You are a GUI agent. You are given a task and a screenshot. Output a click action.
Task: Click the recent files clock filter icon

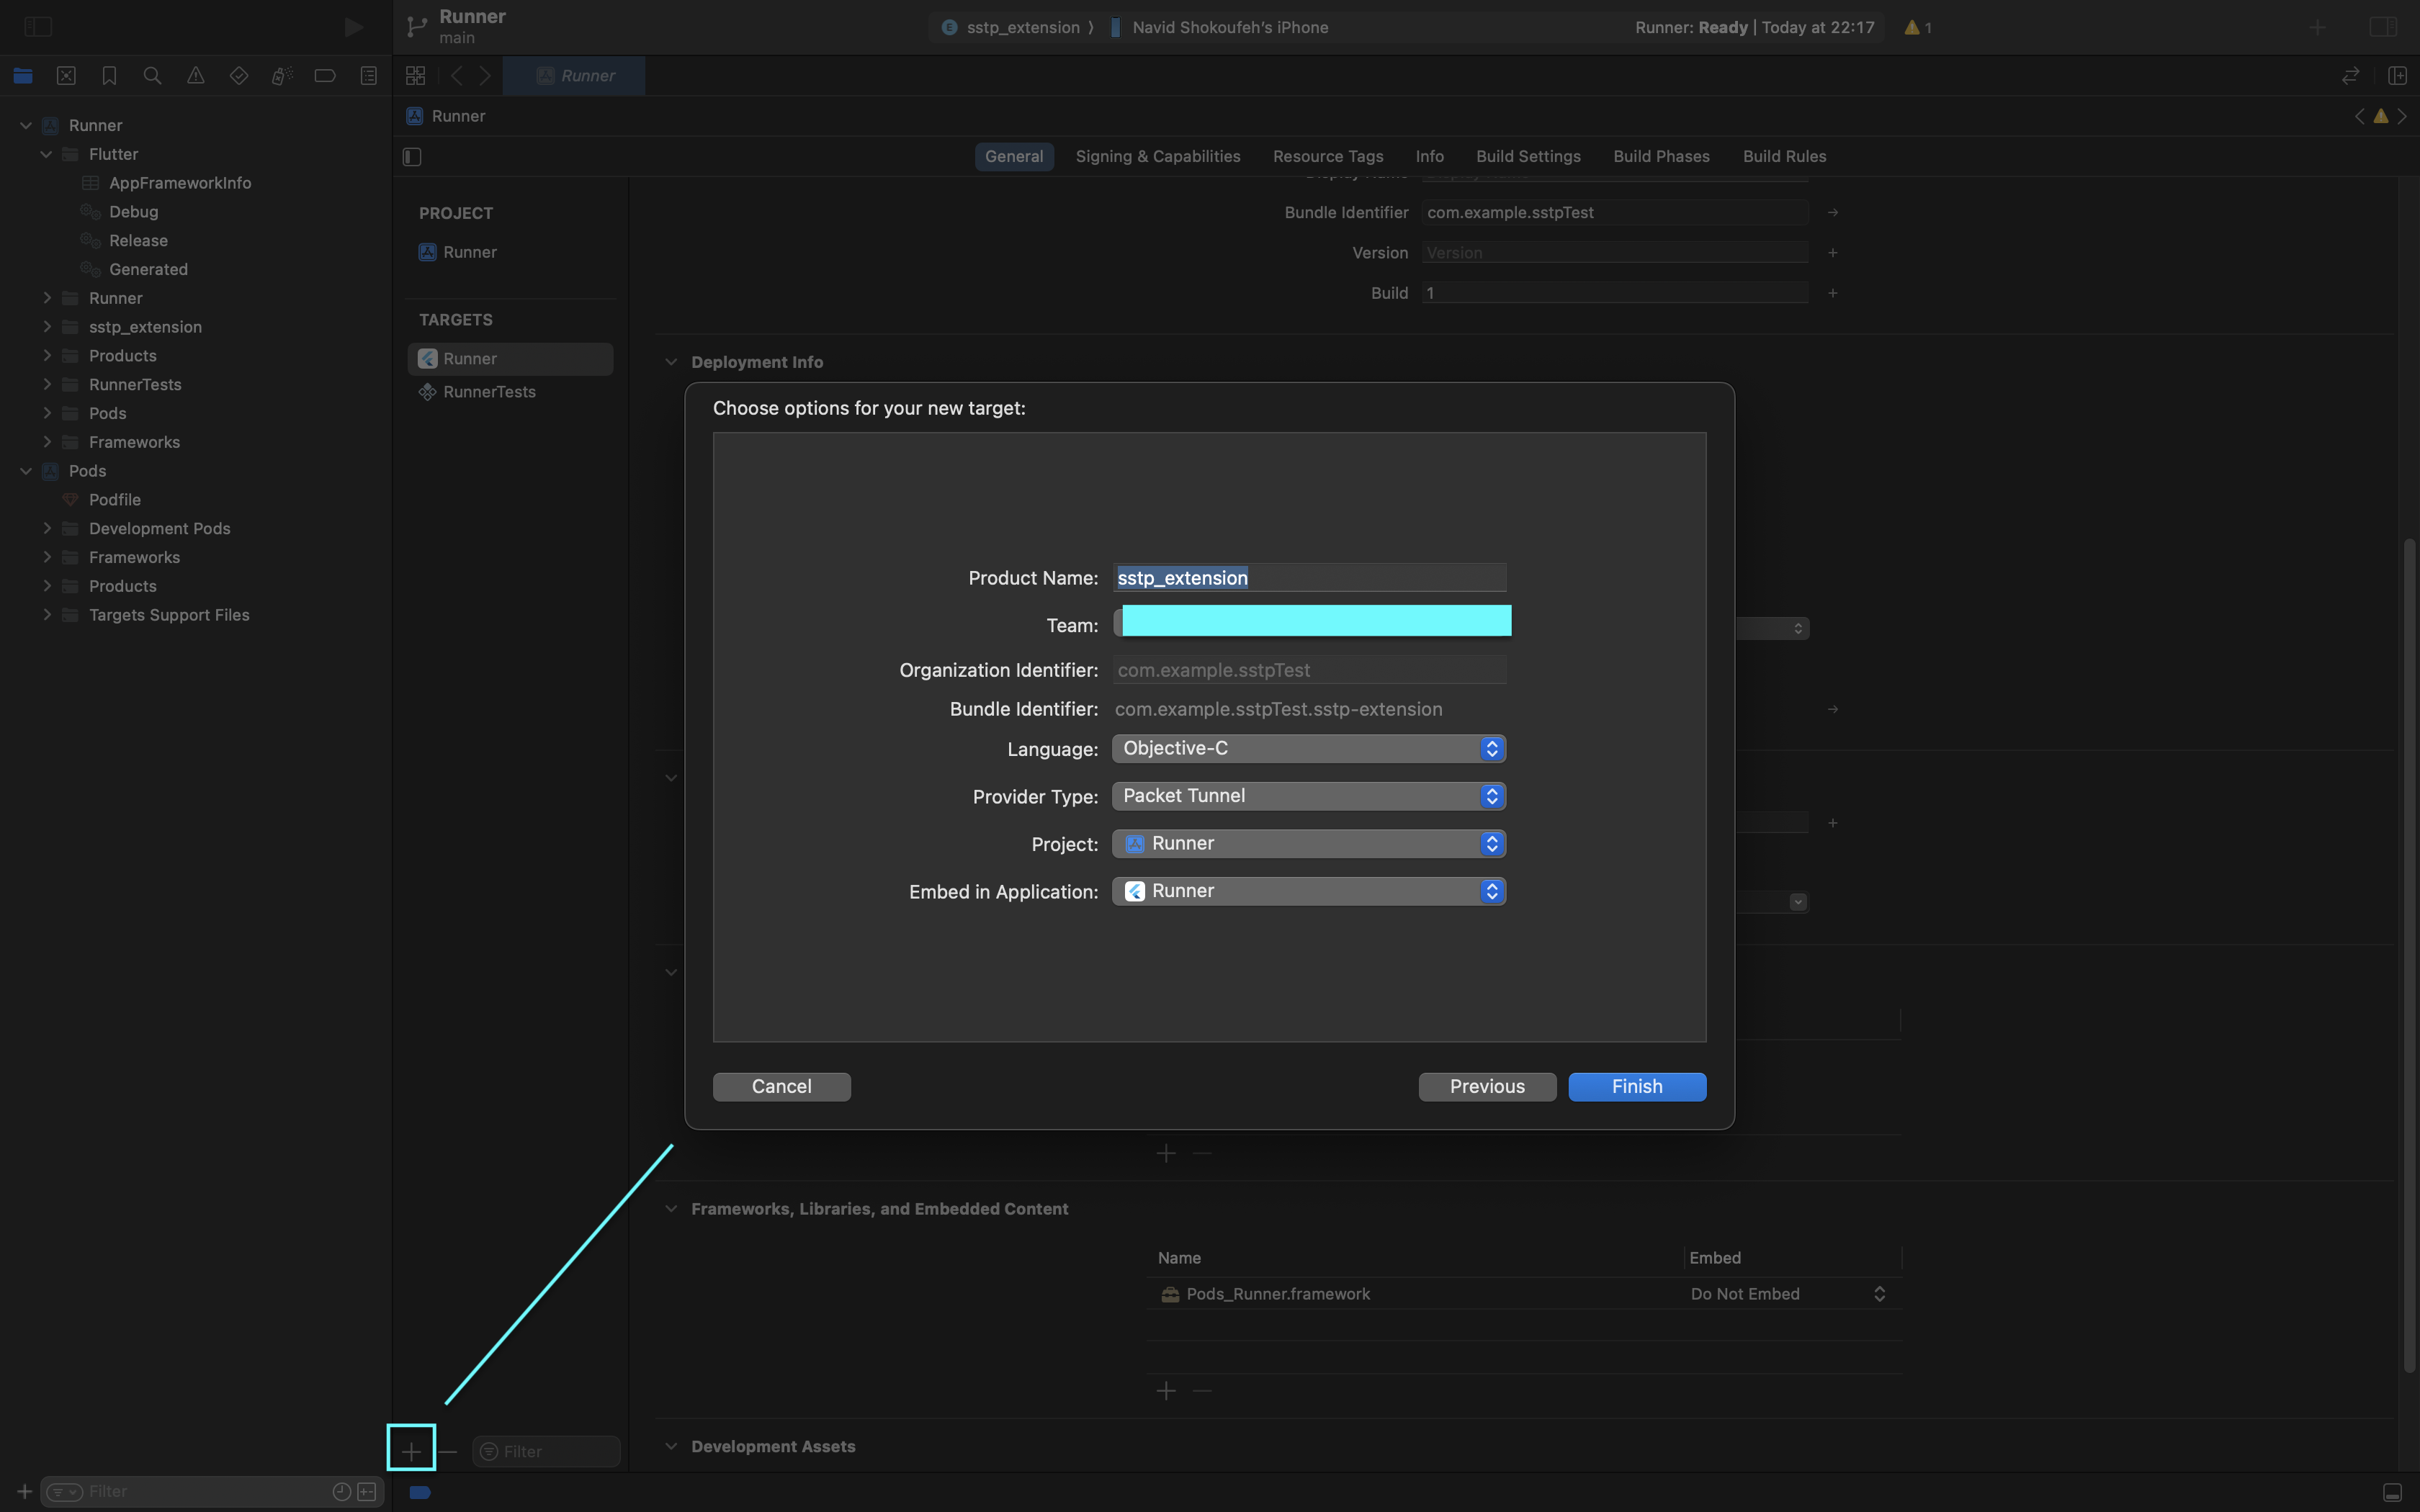pos(341,1491)
